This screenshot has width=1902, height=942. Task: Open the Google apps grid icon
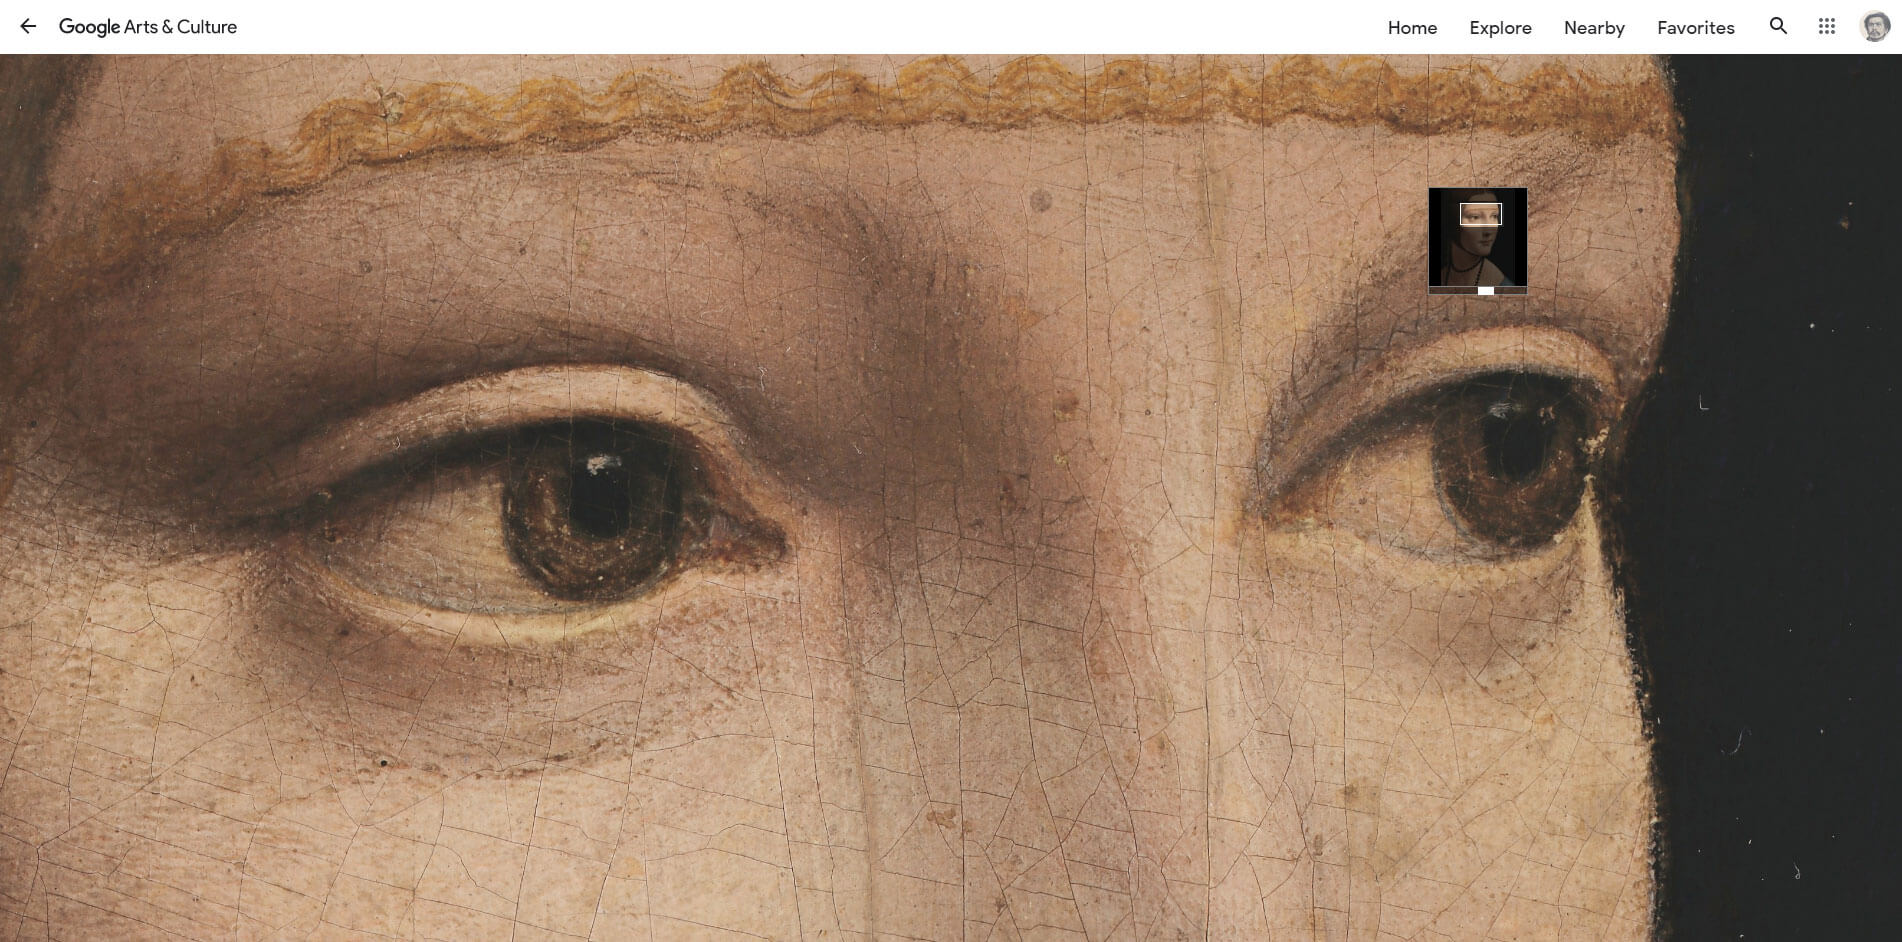coord(1826,27)
